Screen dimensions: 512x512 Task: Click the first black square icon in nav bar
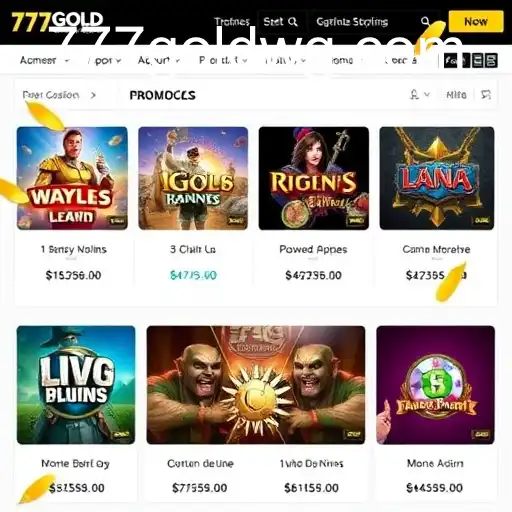point(451,61)
